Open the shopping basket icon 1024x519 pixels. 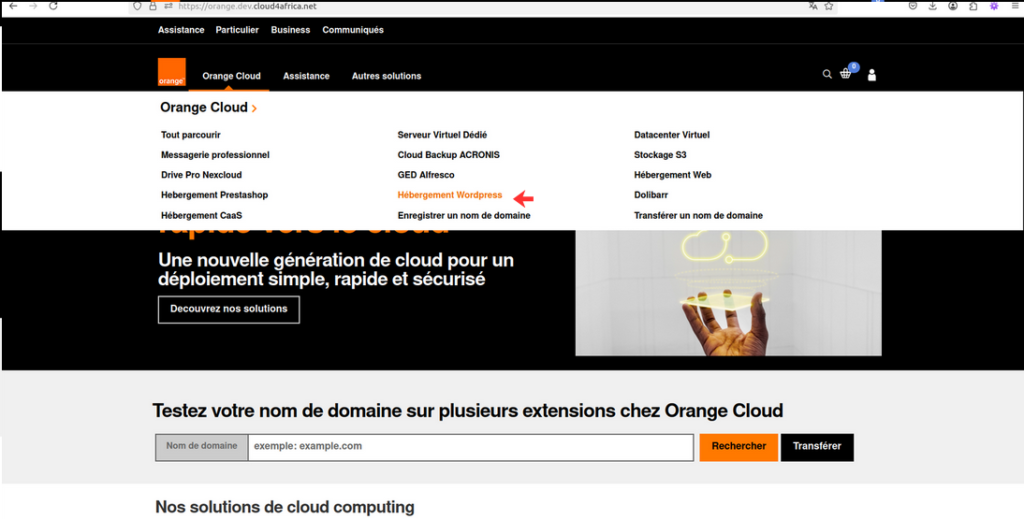846,74
